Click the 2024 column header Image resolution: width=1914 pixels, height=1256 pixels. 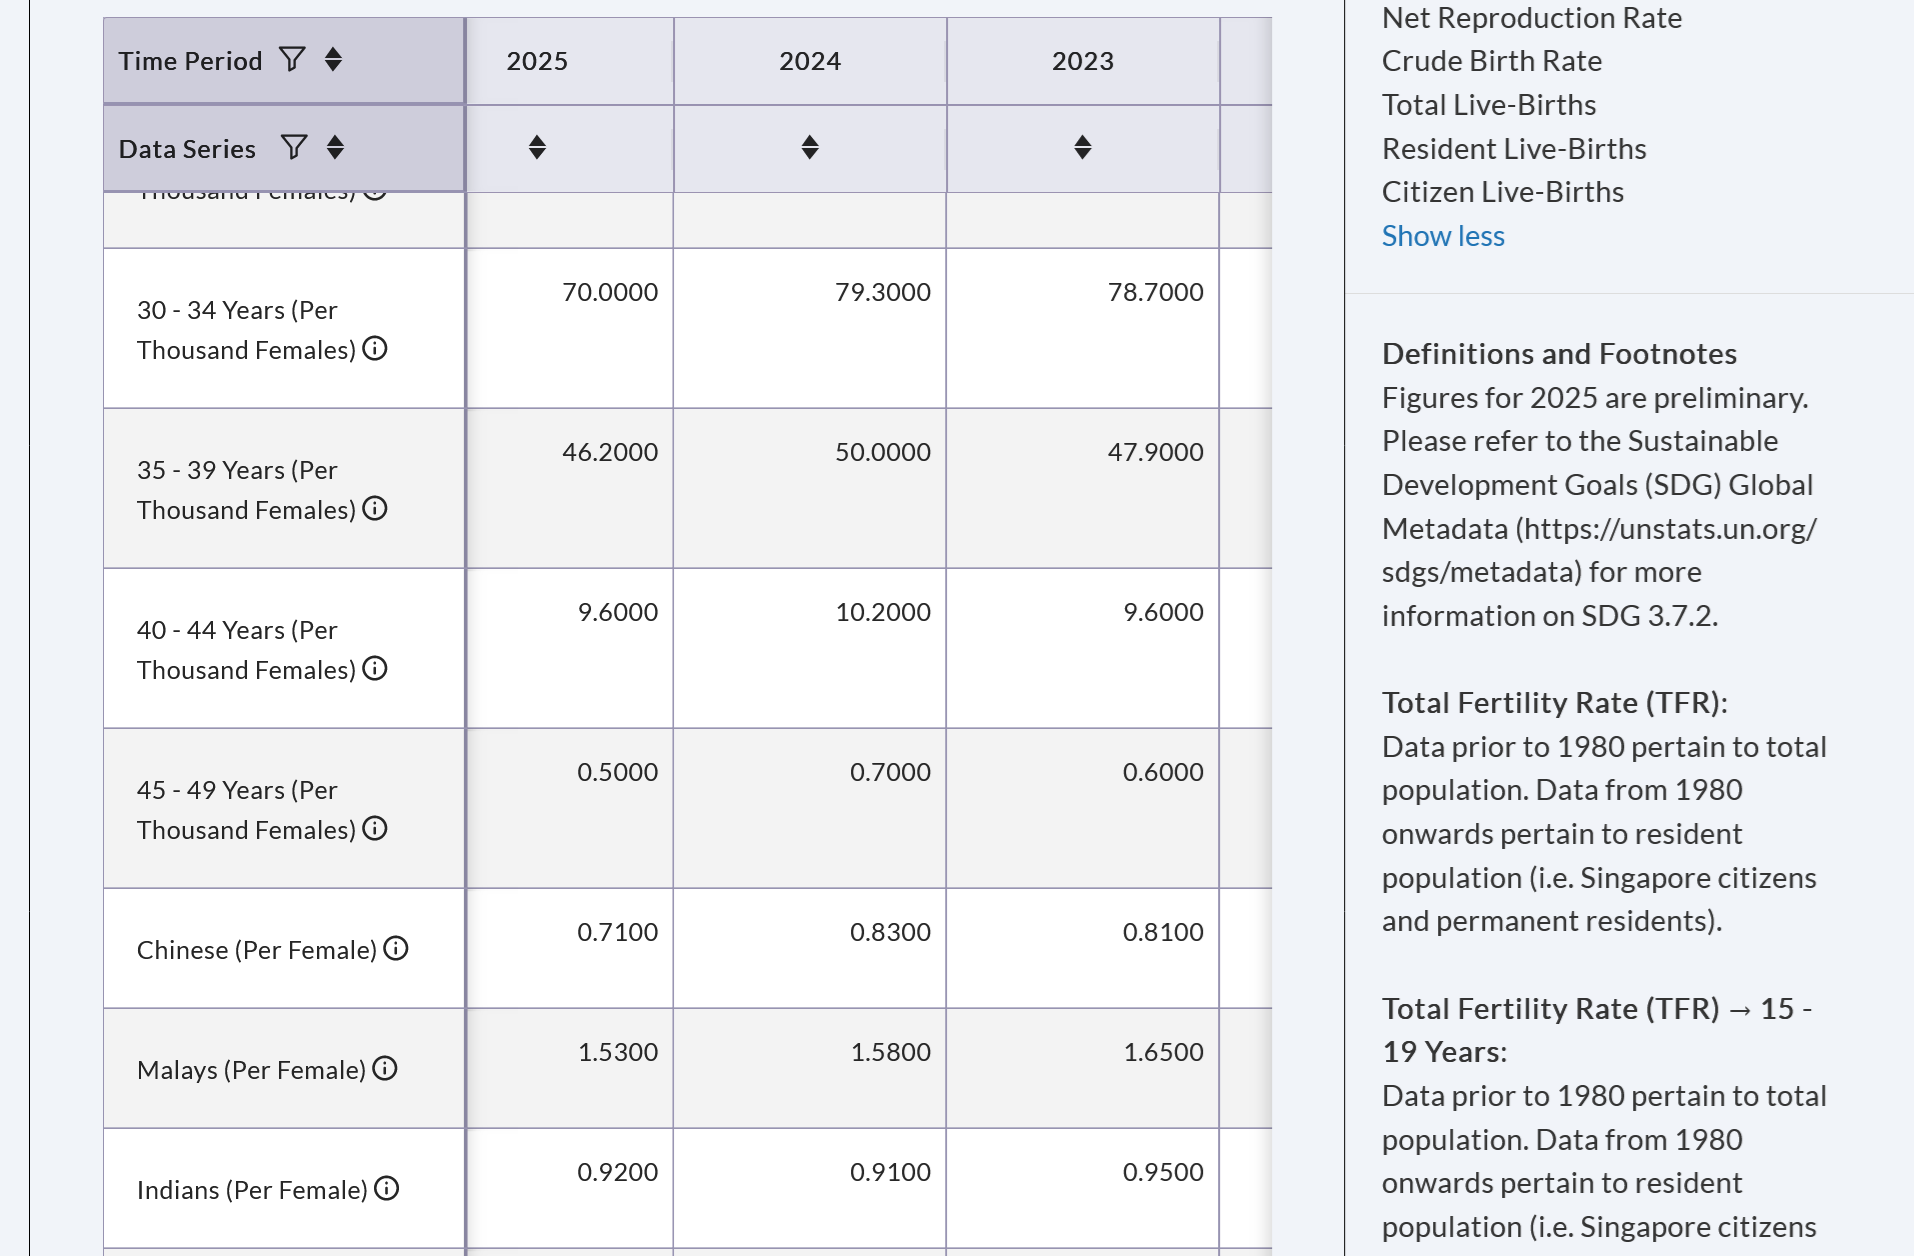click(x=810, y=61)
